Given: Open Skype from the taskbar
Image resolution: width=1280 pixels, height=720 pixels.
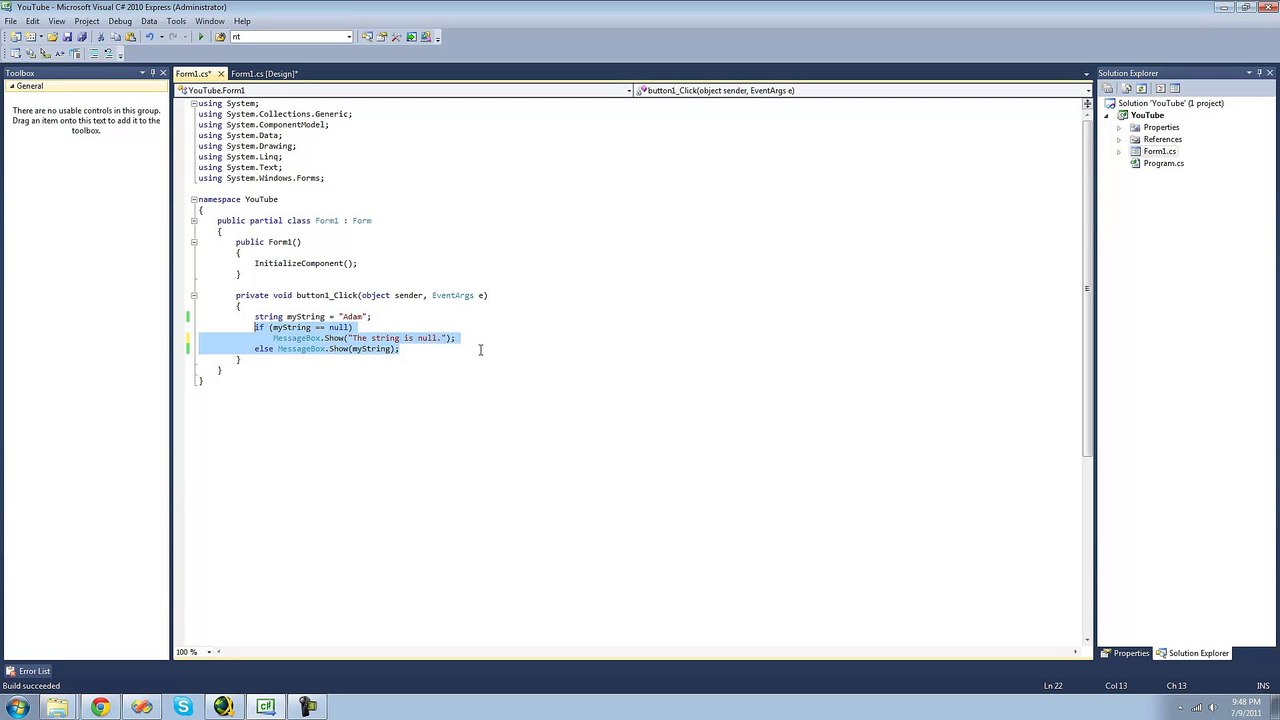Looking at the screenshot, I should pos(183,707).
